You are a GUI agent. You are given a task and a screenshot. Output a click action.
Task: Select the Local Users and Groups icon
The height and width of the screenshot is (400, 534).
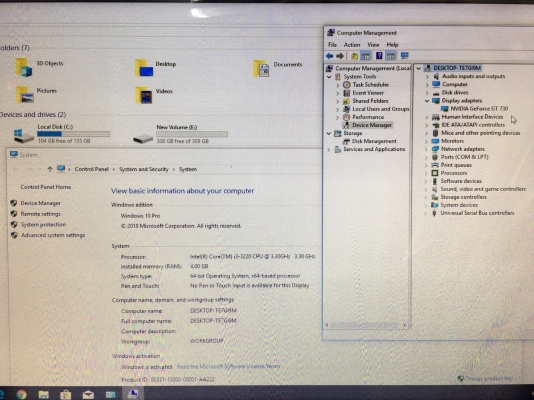click(x=346, y=109)
